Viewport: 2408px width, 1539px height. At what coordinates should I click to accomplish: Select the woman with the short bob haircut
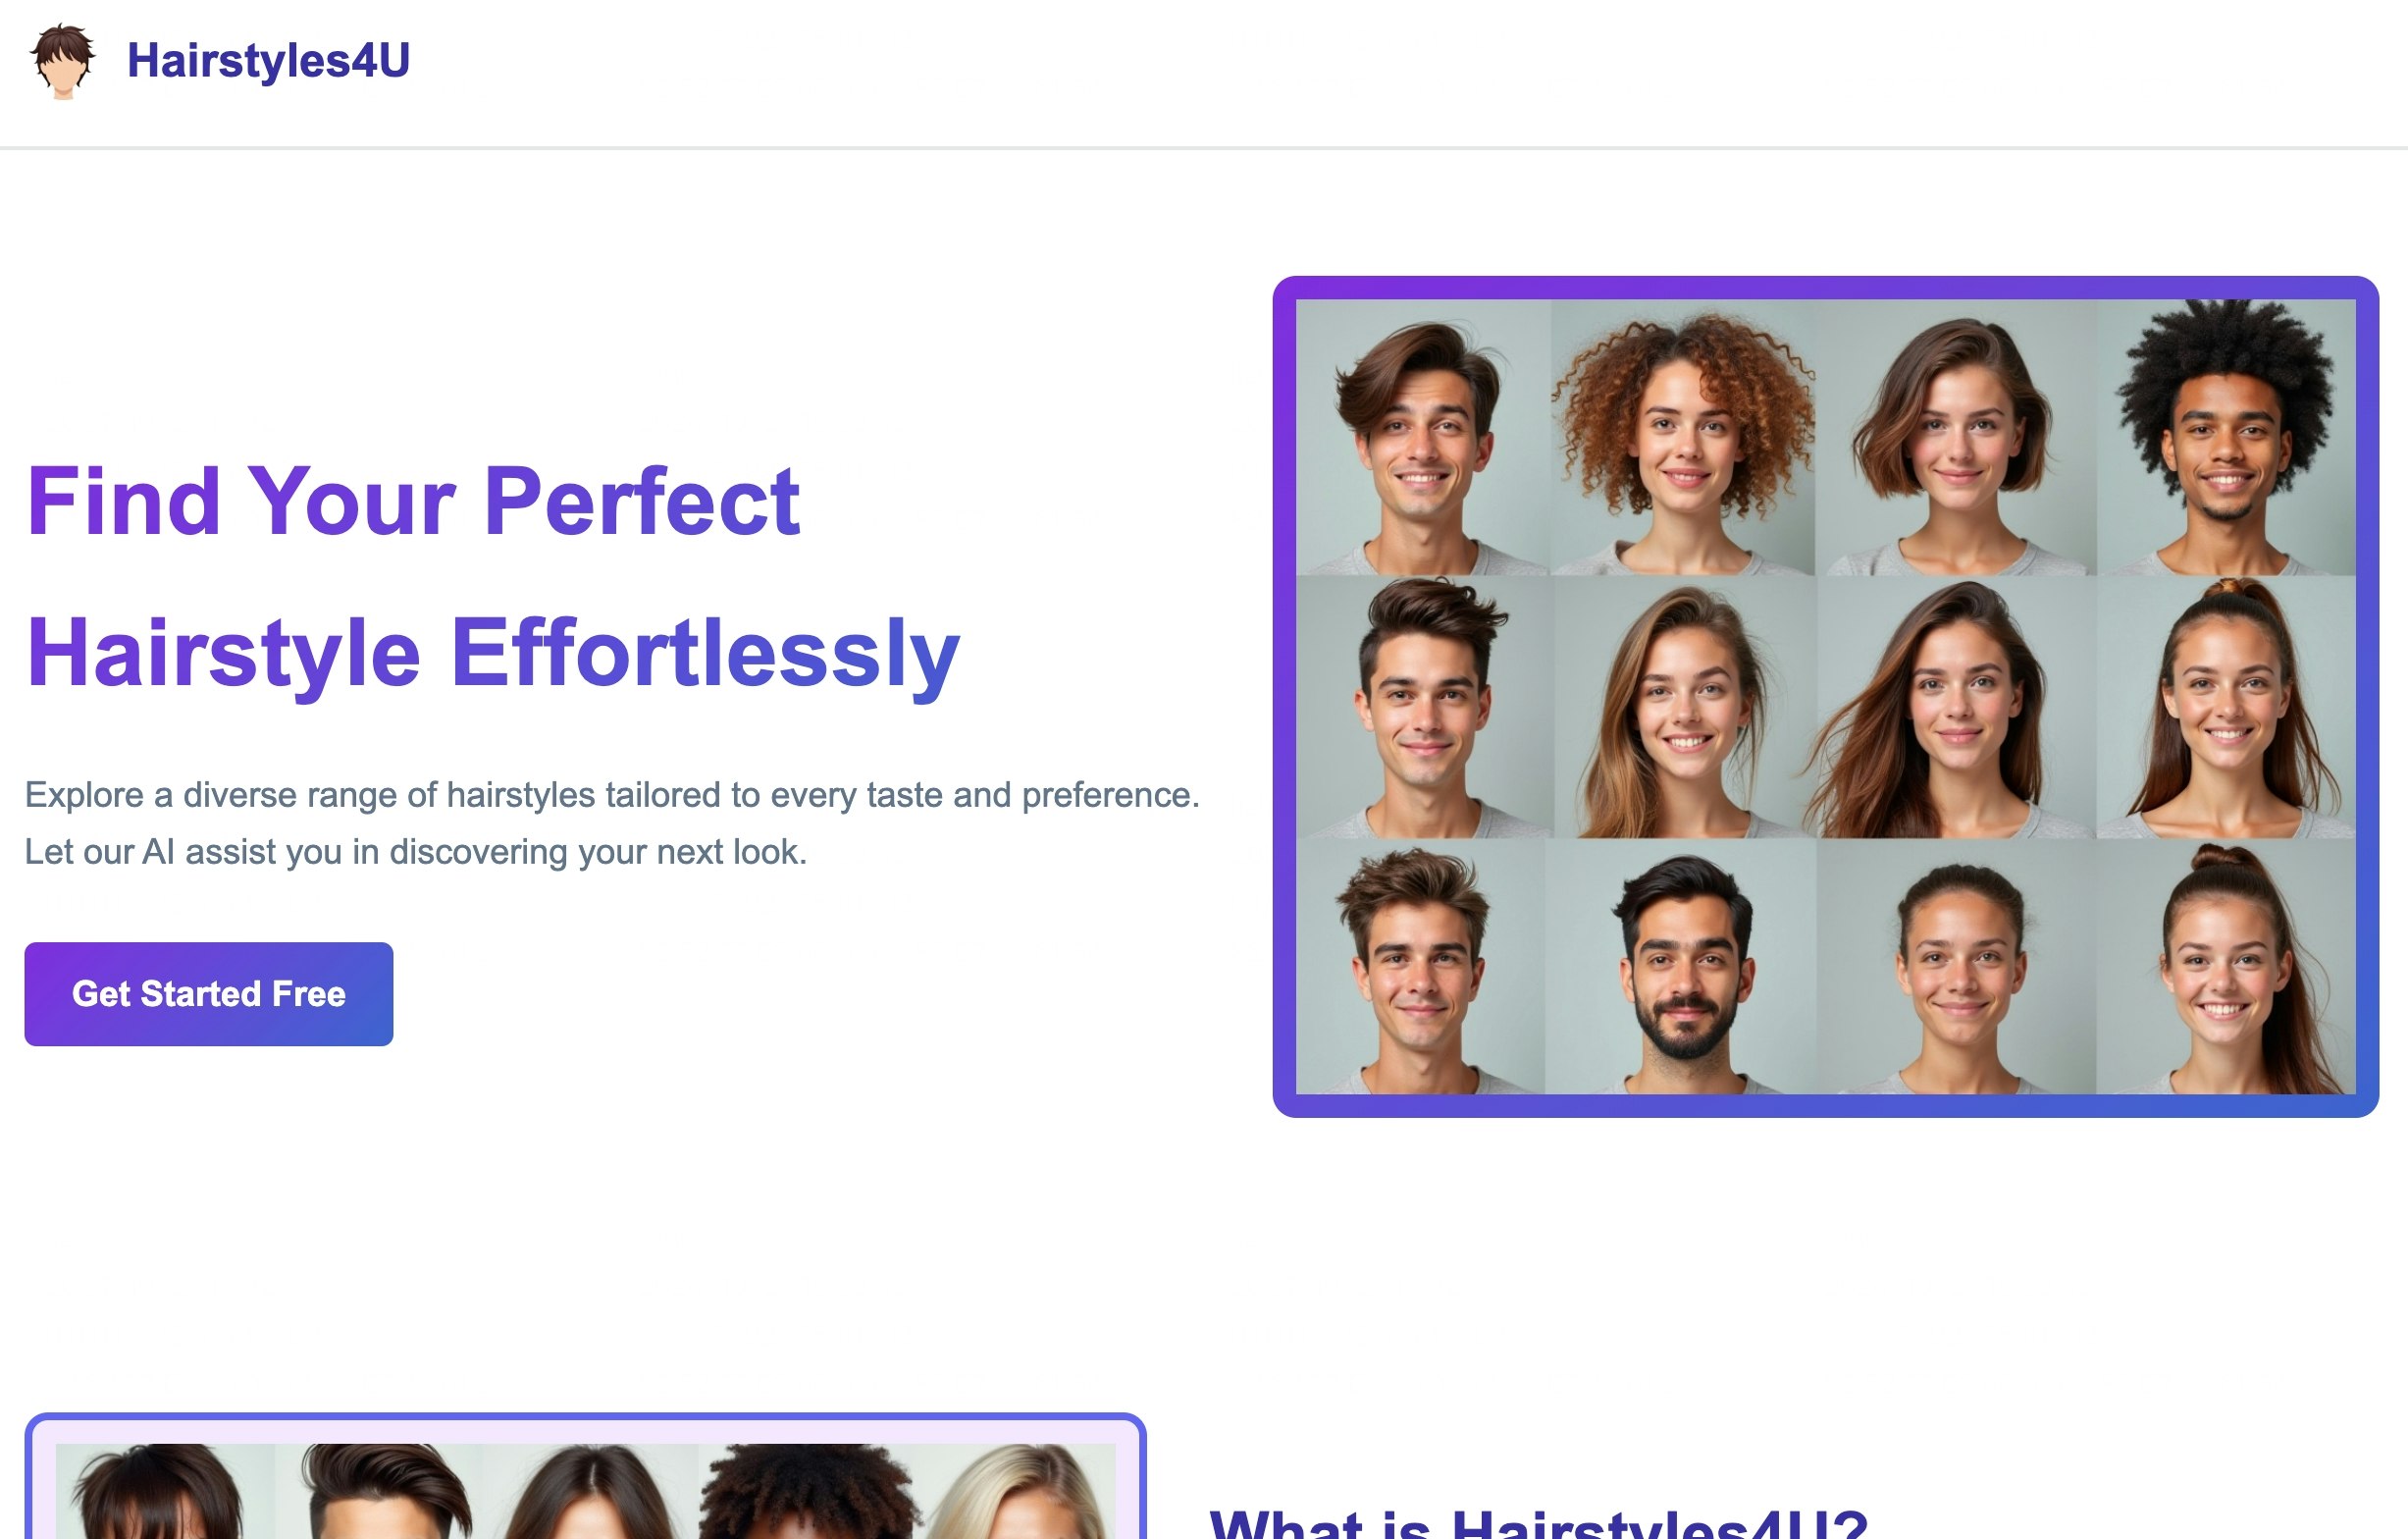[1956, 437]
